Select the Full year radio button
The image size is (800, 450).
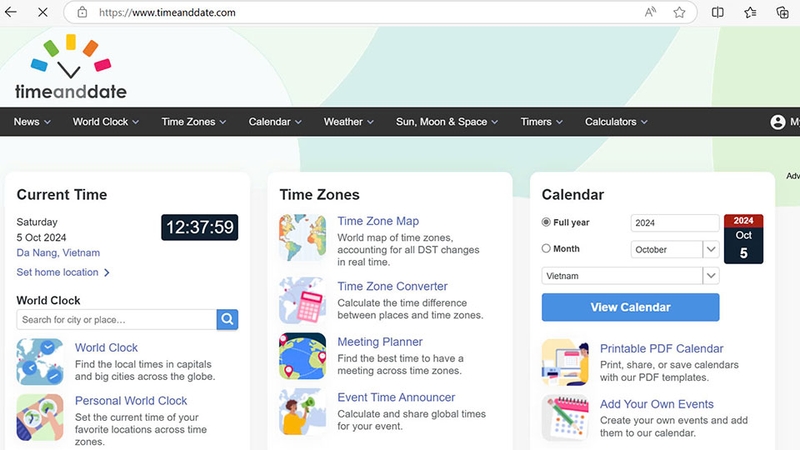pyautogui.click(x=546, y=222)
